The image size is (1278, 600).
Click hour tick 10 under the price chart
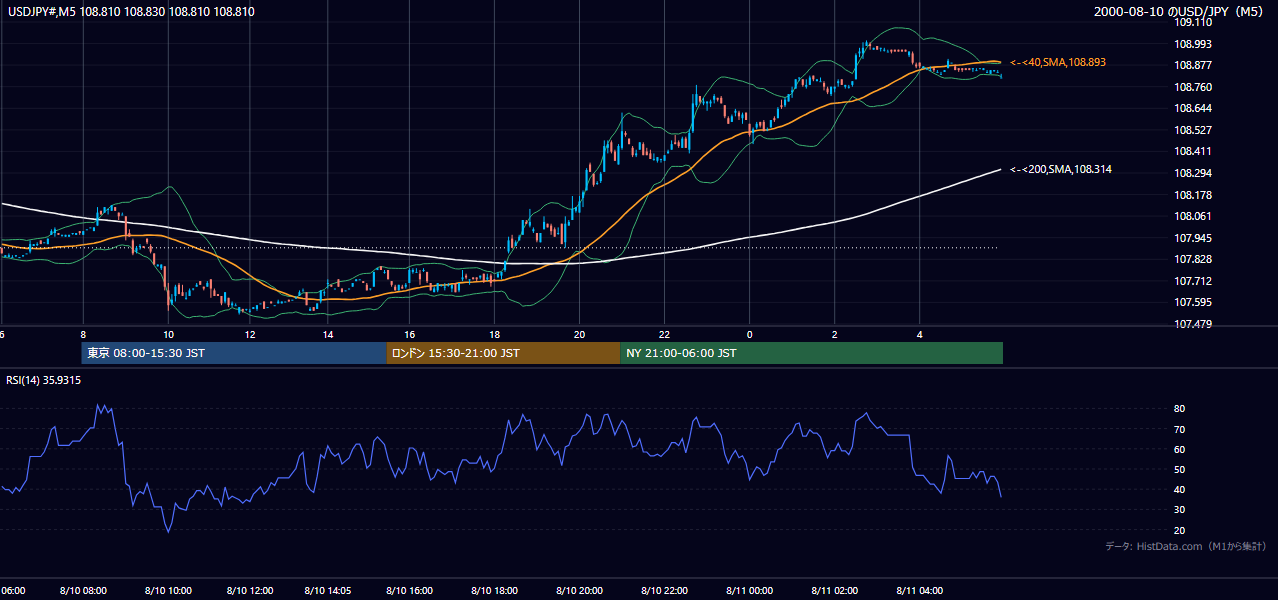tap(168, 334)
